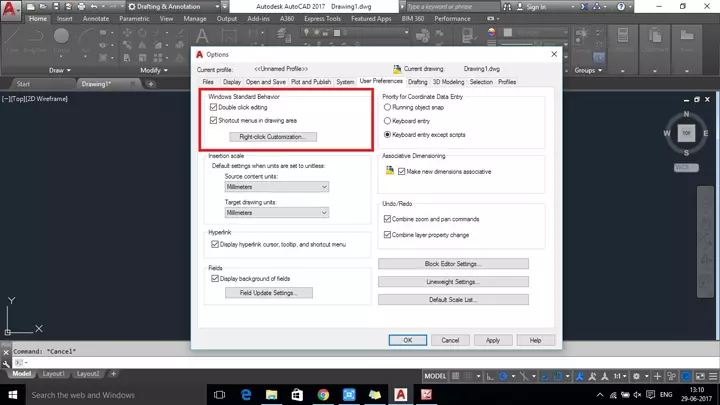Open the AutoCAD application menu logo
Viewport: 720px width, 405px height.
point(11,9)
